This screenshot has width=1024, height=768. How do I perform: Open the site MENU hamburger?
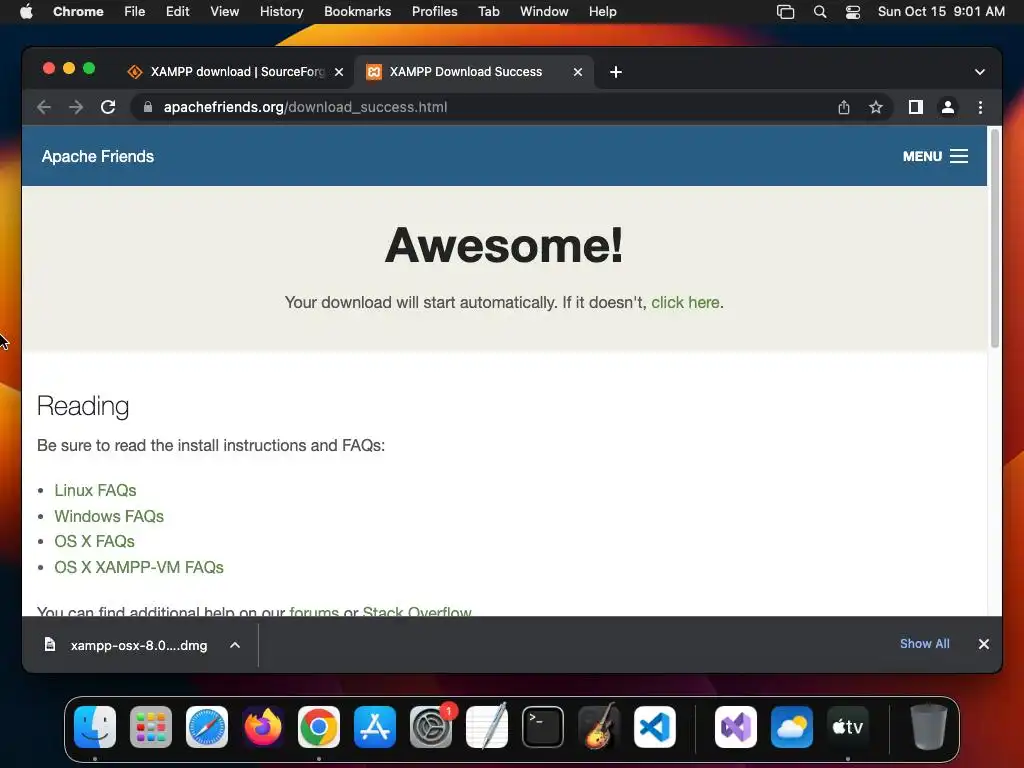[935, 156]
